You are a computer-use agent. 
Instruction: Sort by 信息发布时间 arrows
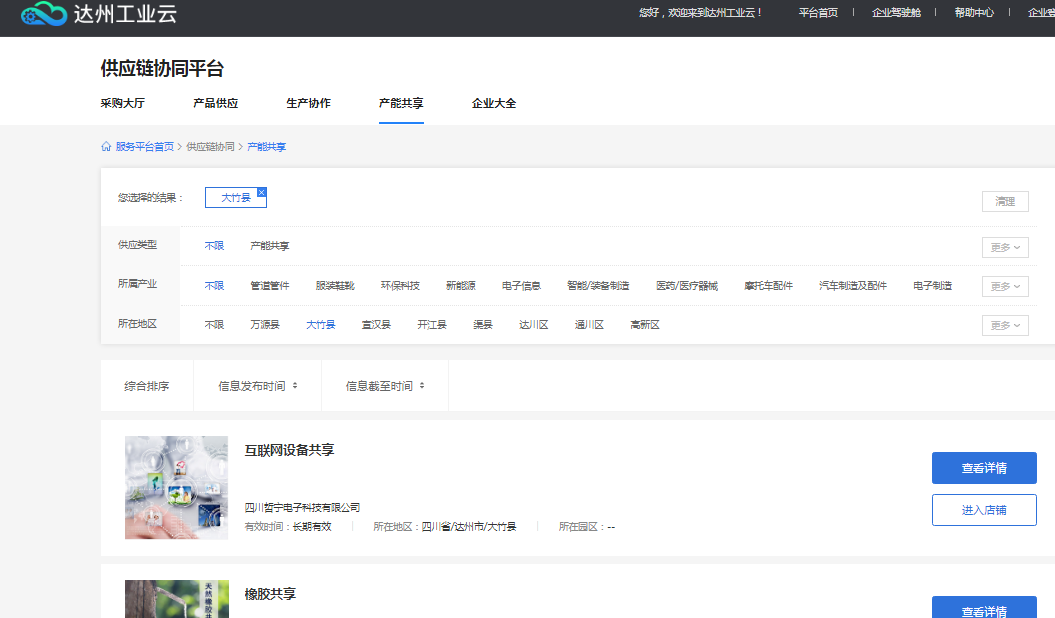click(295, 386)
